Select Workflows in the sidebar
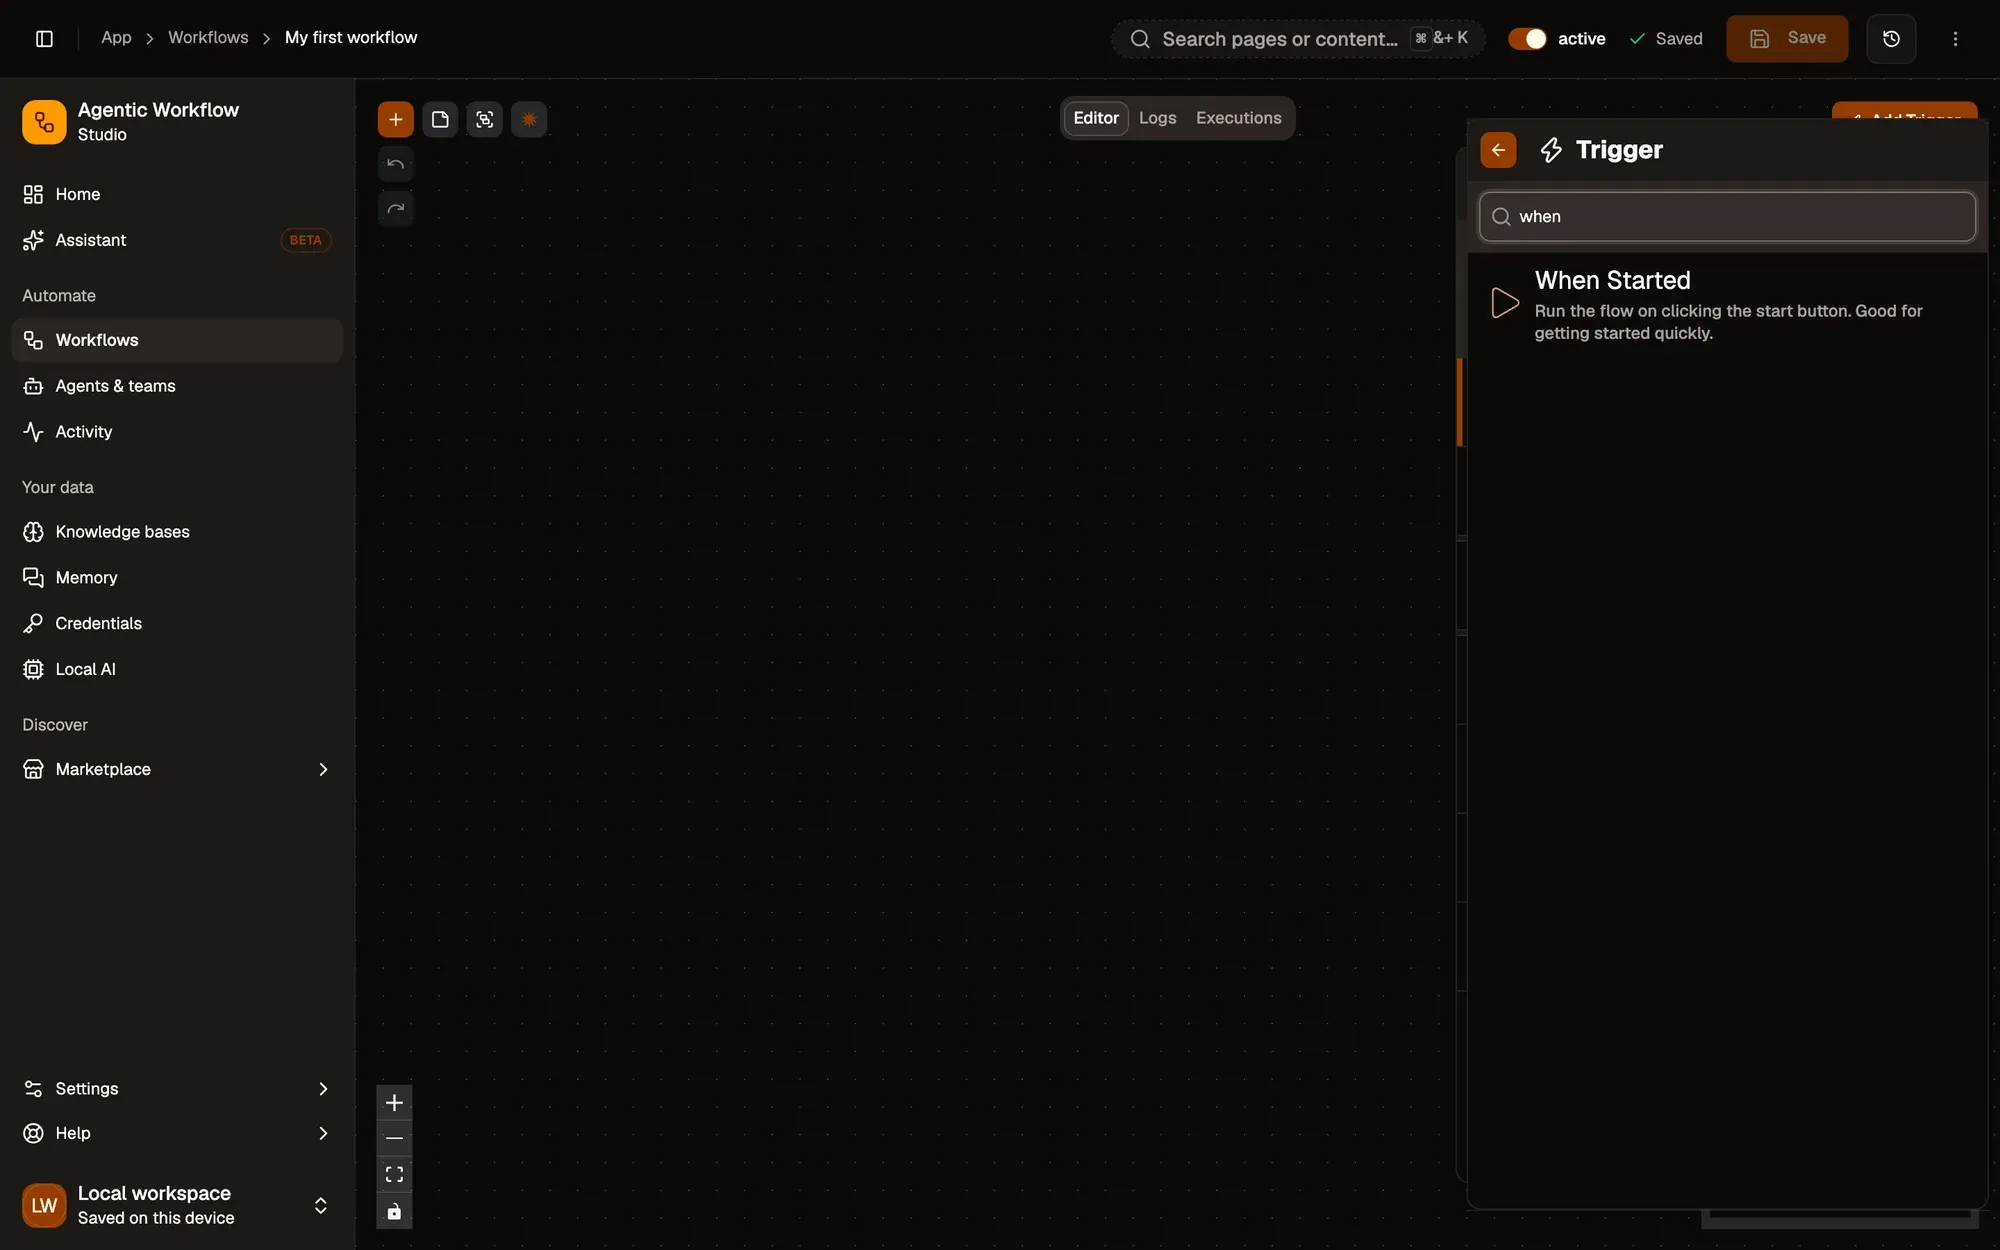Viewport: 2000px width, 1250px height. (x=177, y=340)
